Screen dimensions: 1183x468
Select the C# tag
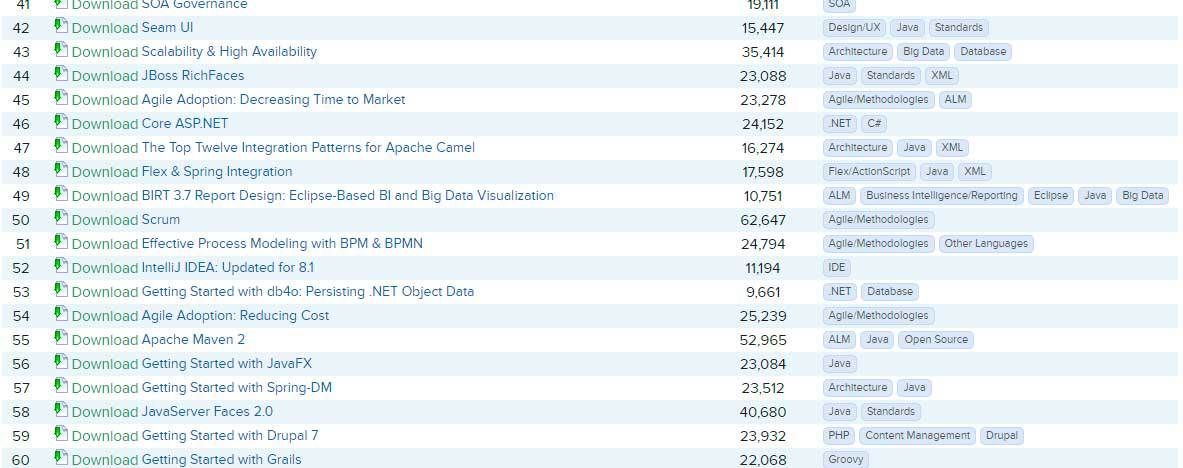click(x=874, y=124)
